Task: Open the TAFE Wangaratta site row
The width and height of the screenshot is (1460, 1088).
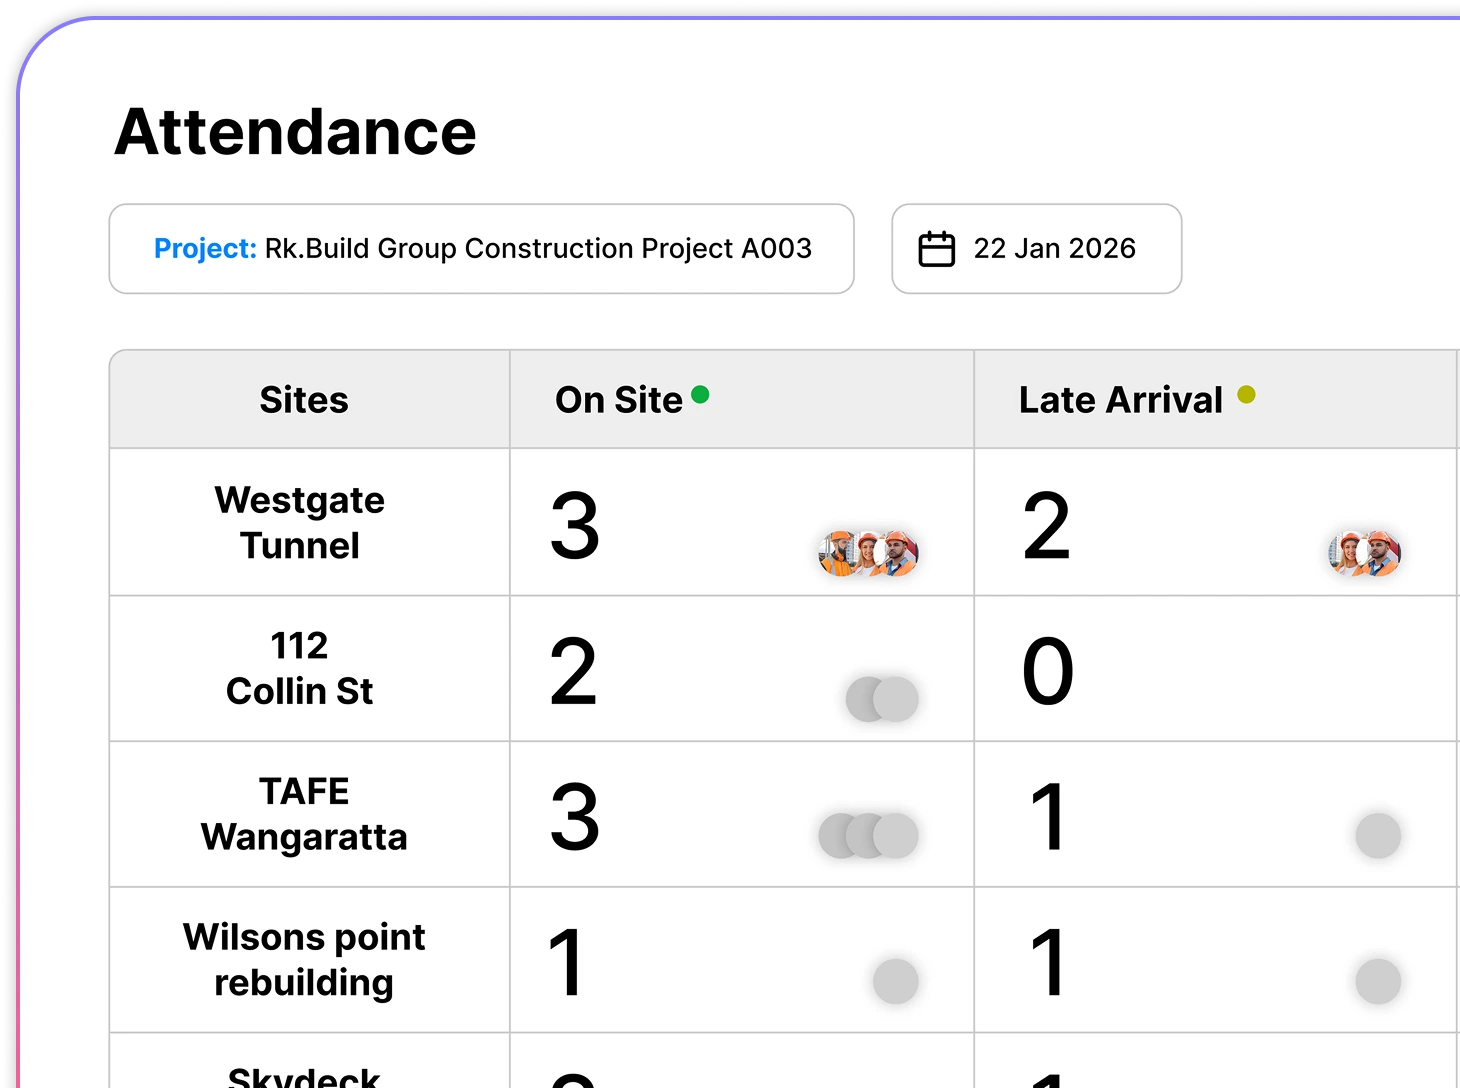Action: click(304, 814)
